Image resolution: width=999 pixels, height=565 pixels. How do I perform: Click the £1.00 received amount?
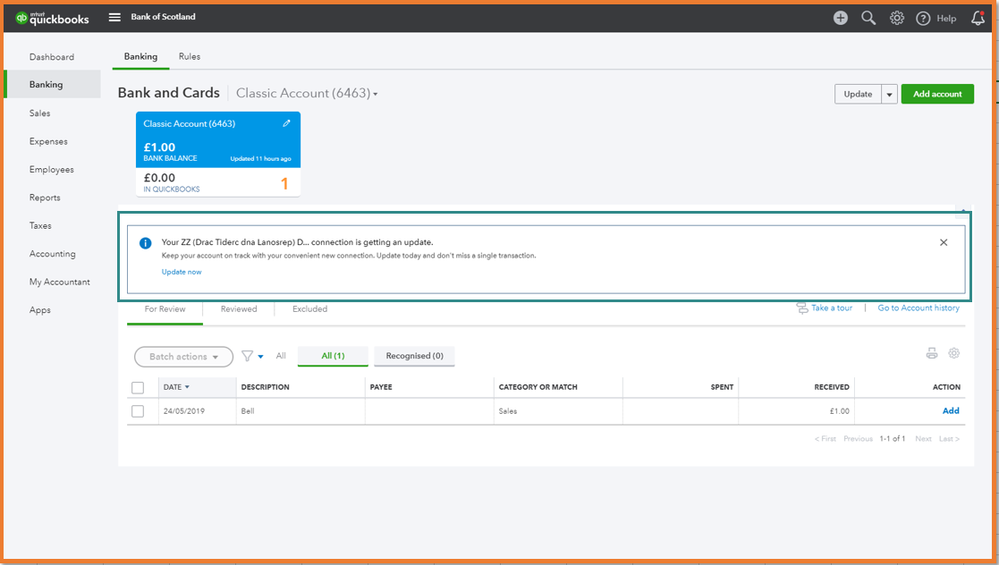[x=839, y=411]
